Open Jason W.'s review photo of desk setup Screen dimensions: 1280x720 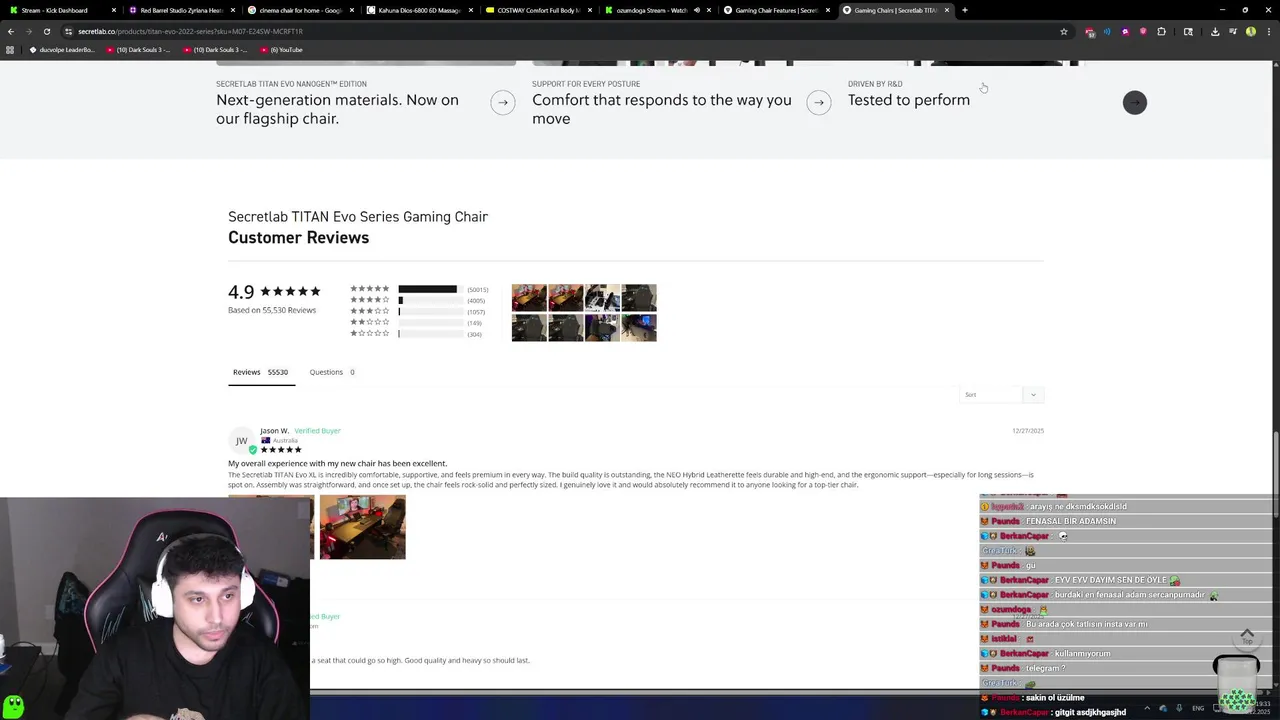click(362, 527)
